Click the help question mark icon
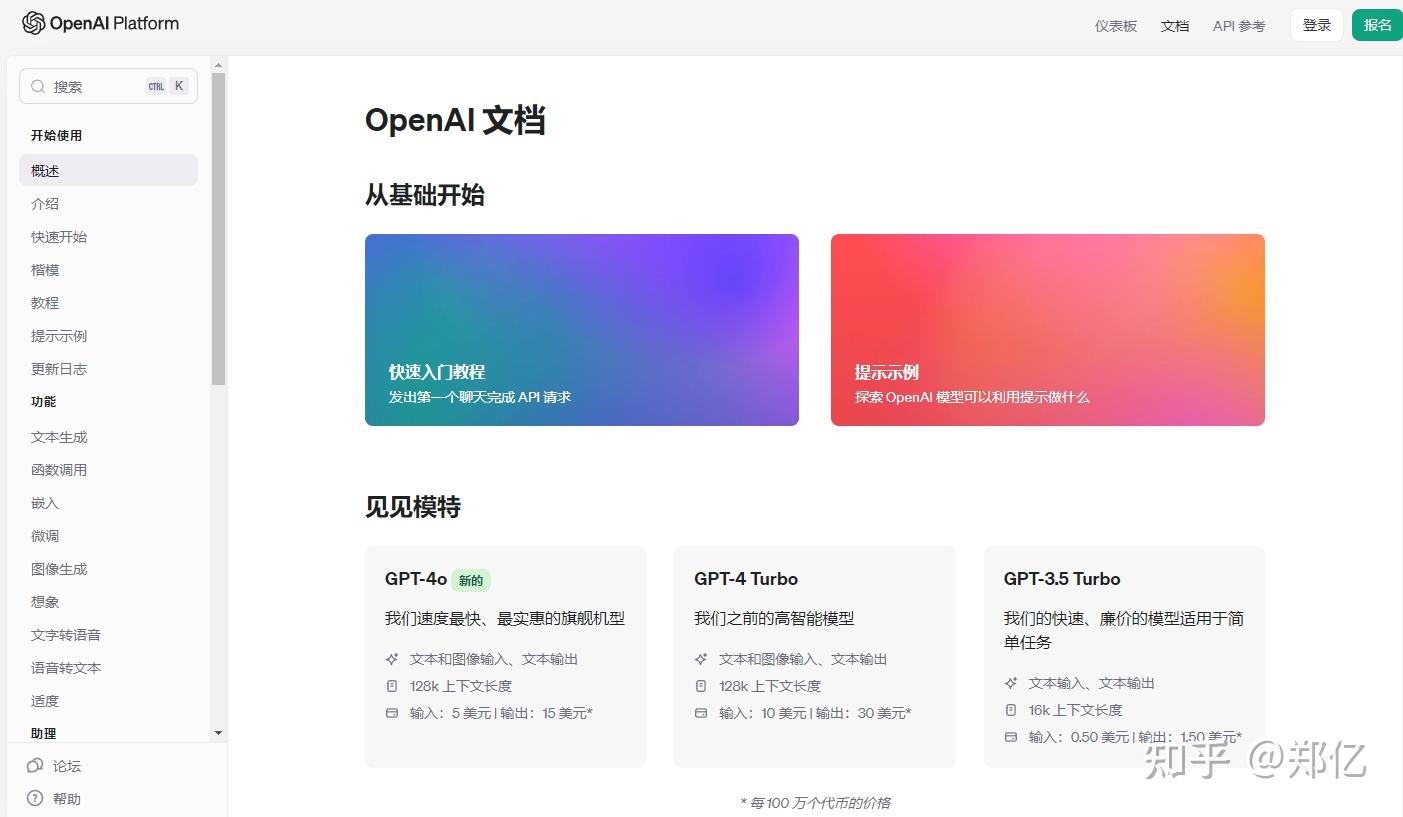 [35, 799]
